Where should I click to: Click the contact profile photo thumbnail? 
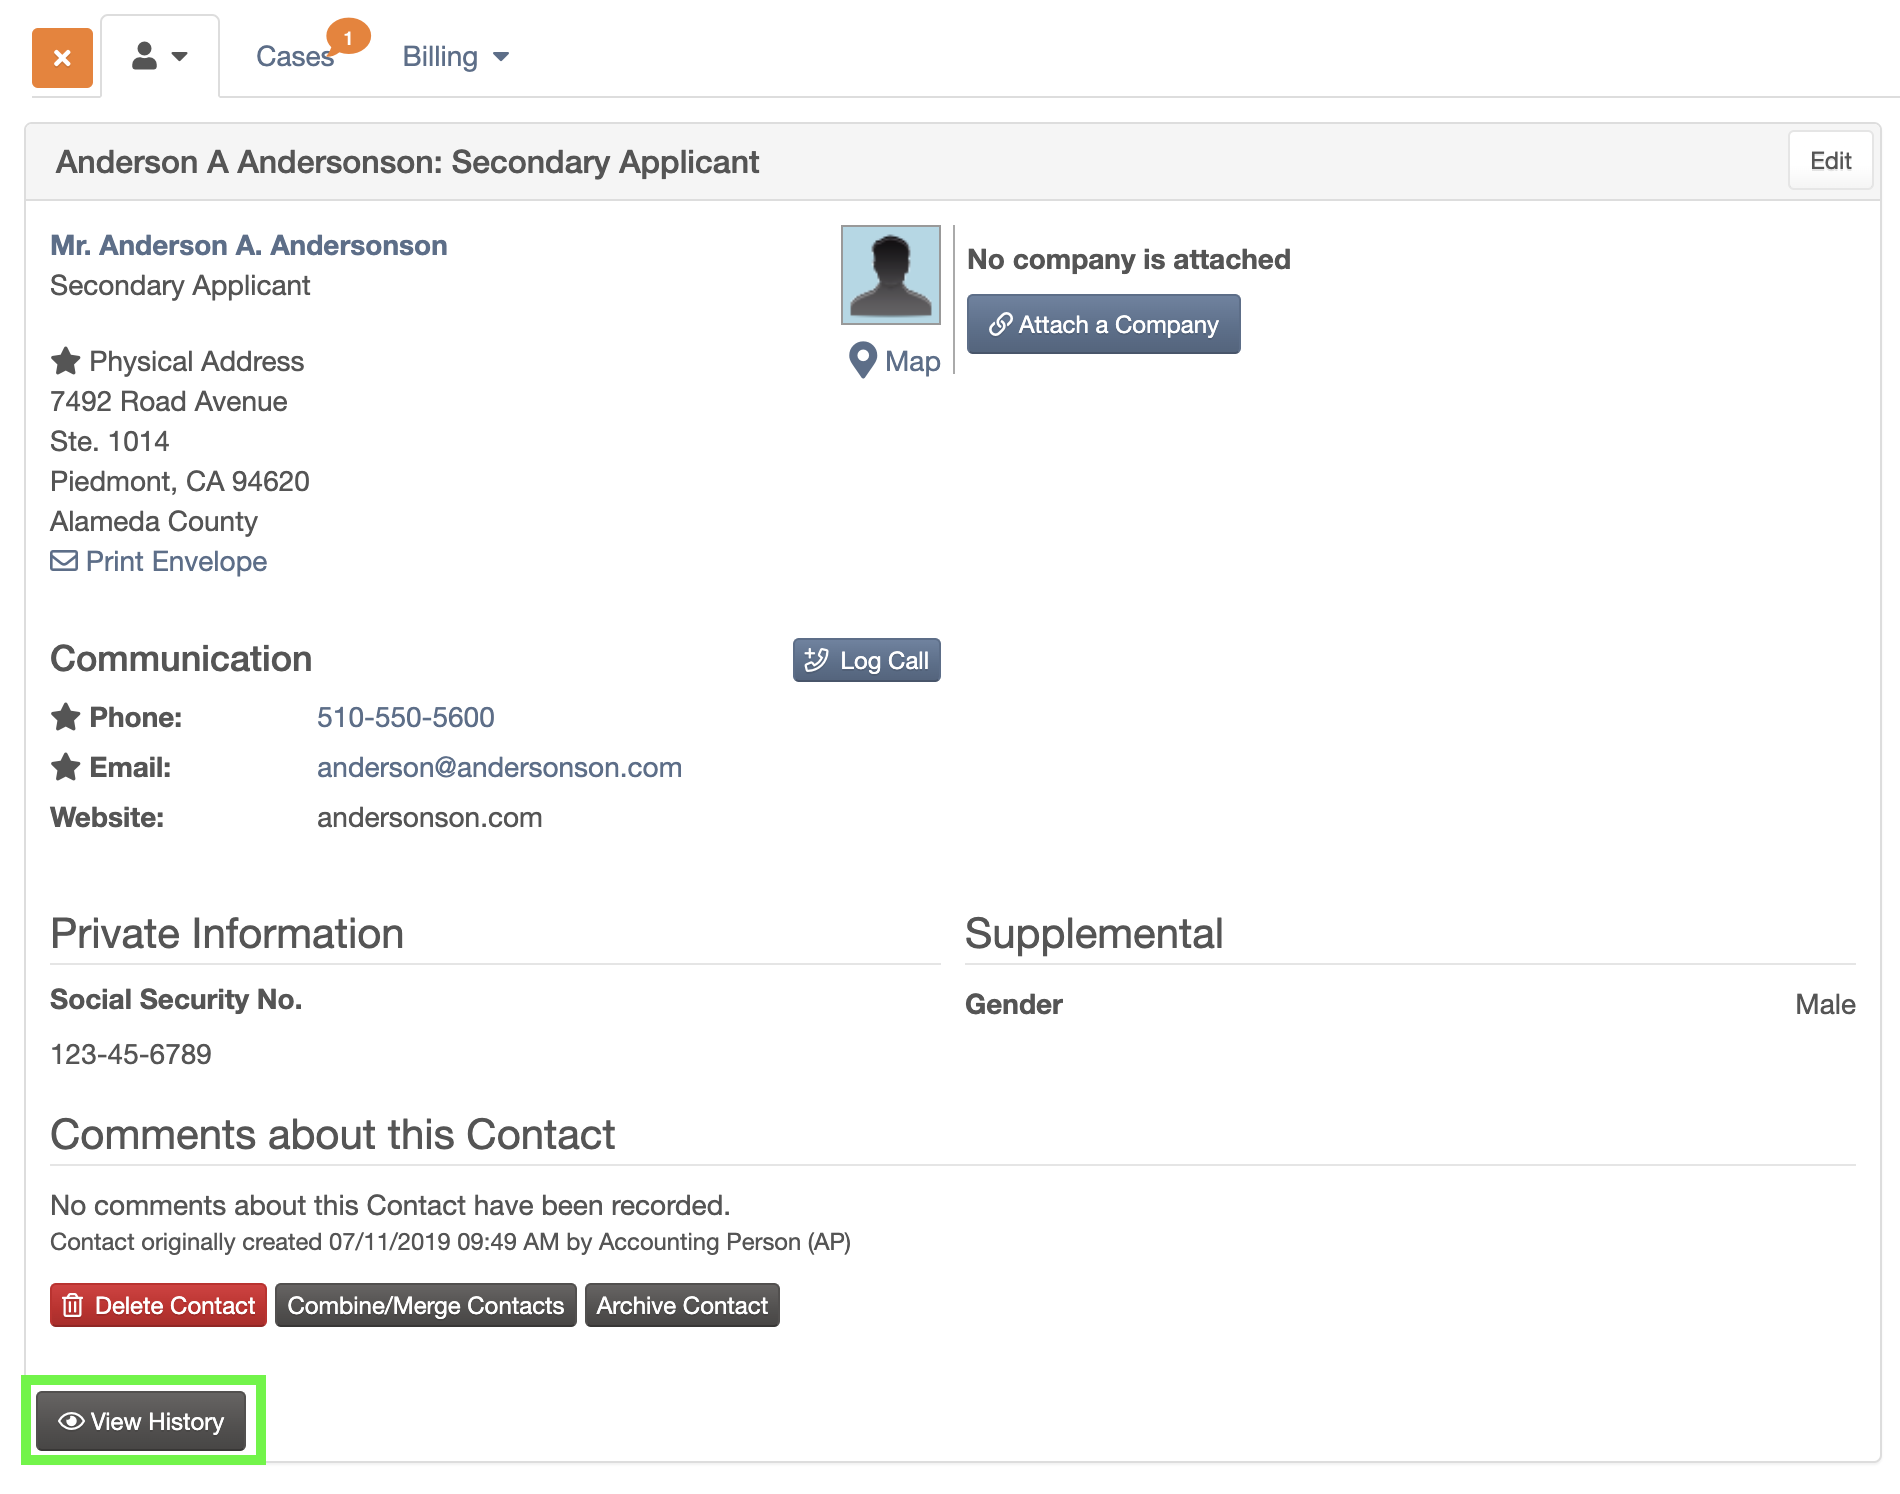click(891, 275)
